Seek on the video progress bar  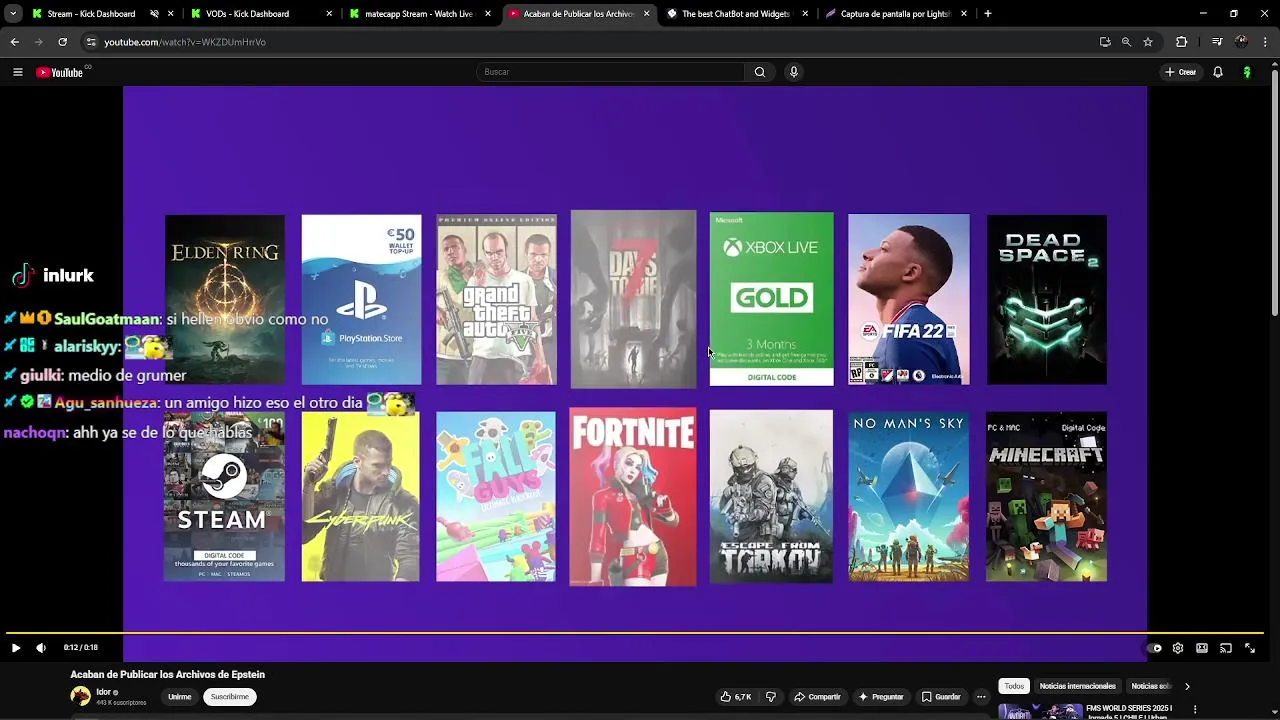(634, 633)
